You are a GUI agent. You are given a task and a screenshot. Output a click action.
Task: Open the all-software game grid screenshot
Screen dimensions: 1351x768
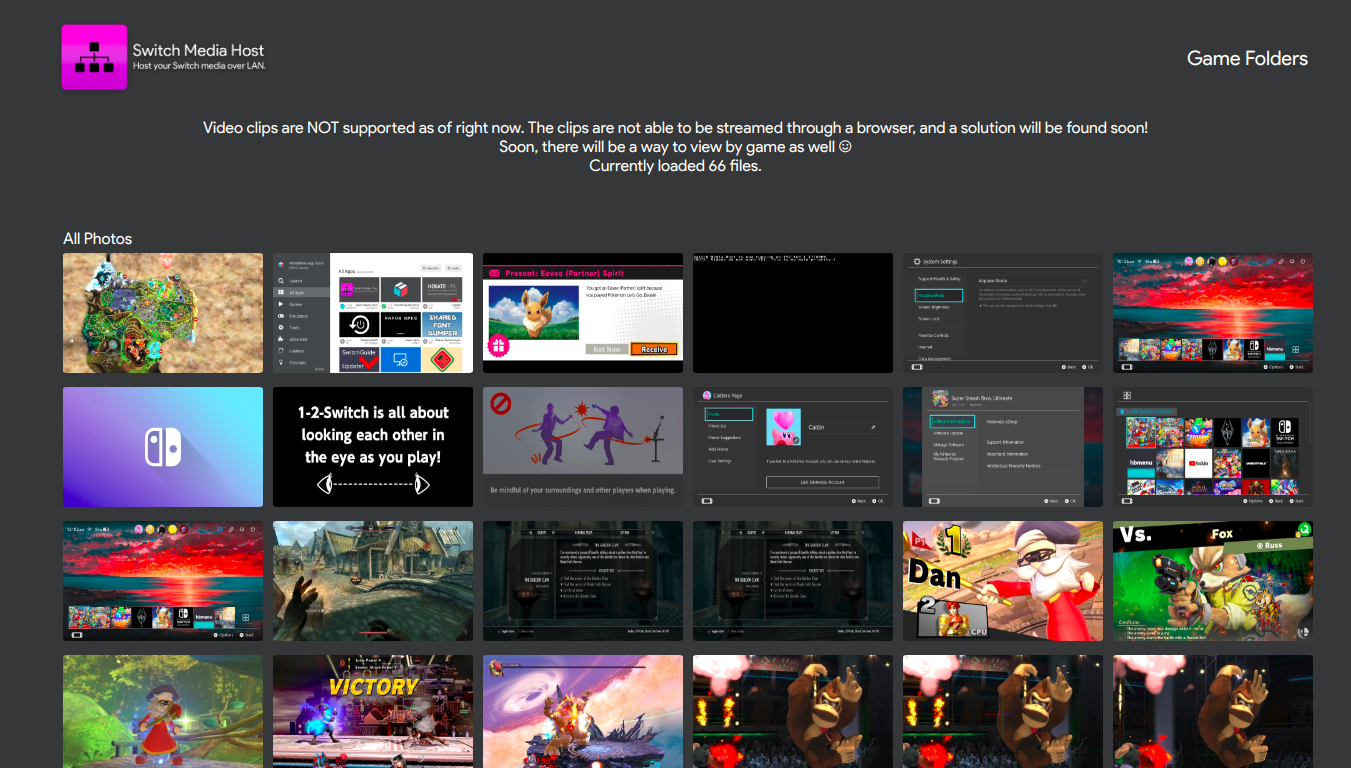1213,447
